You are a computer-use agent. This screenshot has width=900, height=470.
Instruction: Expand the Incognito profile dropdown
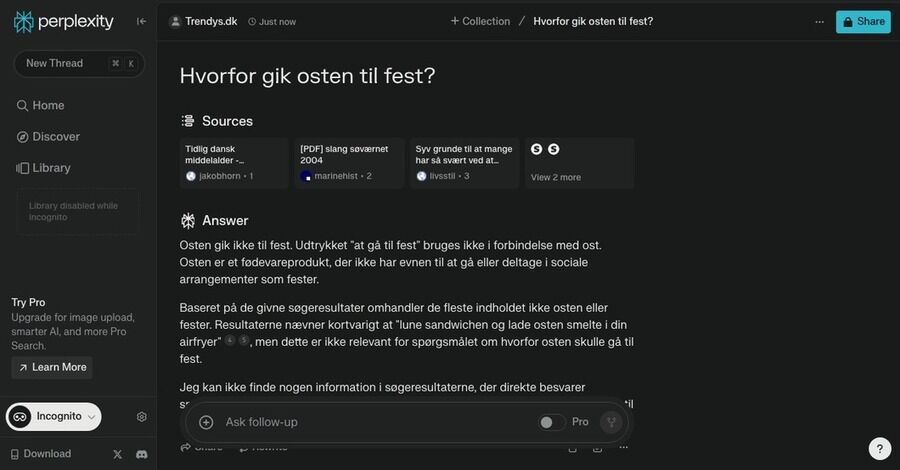click(x=54, y=417)
